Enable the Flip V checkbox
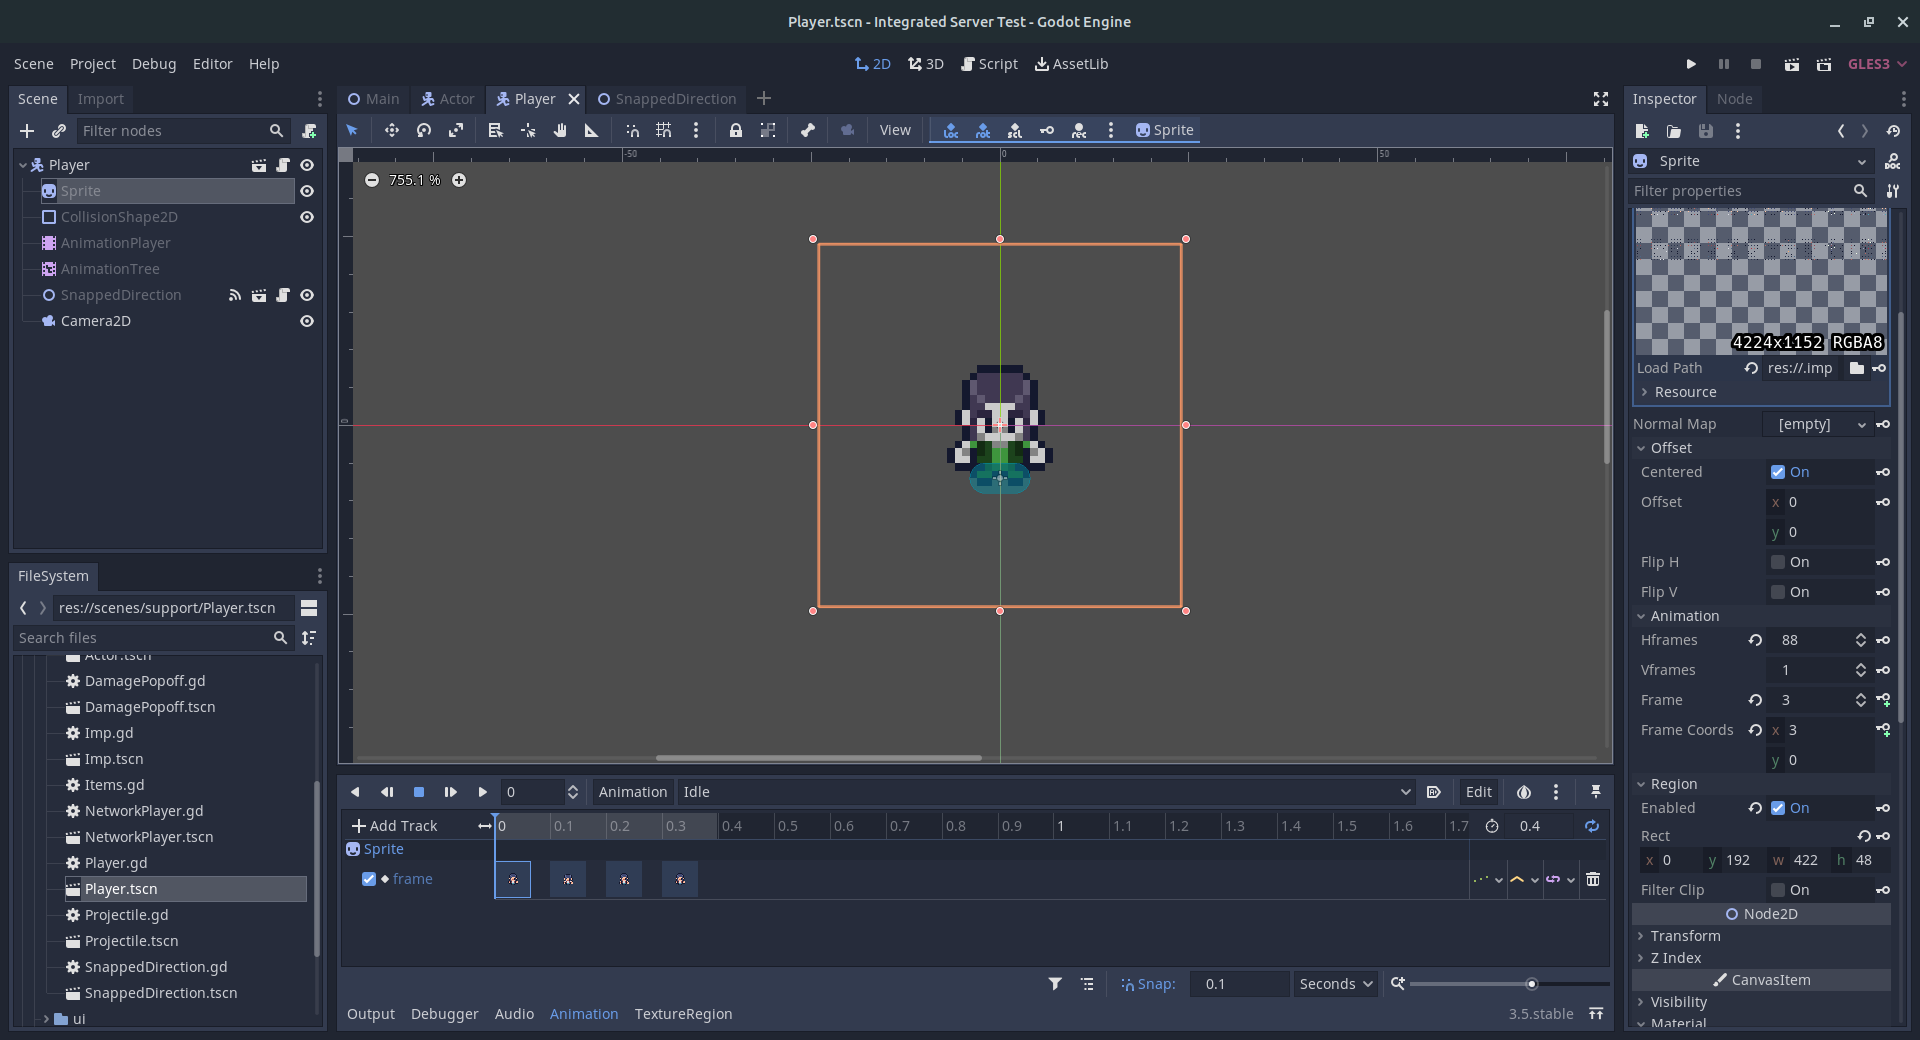Viewport: 1920px width, 1040px height. click(x=1778, y=592)
